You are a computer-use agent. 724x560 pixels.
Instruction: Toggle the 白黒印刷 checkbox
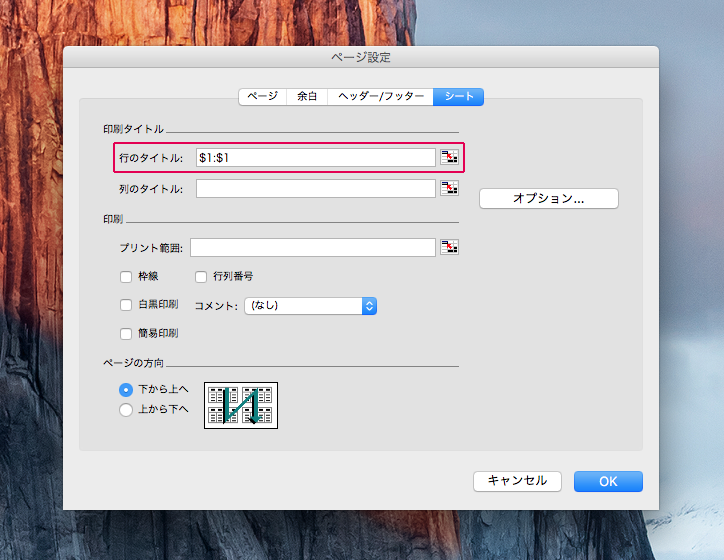[126, 305]
